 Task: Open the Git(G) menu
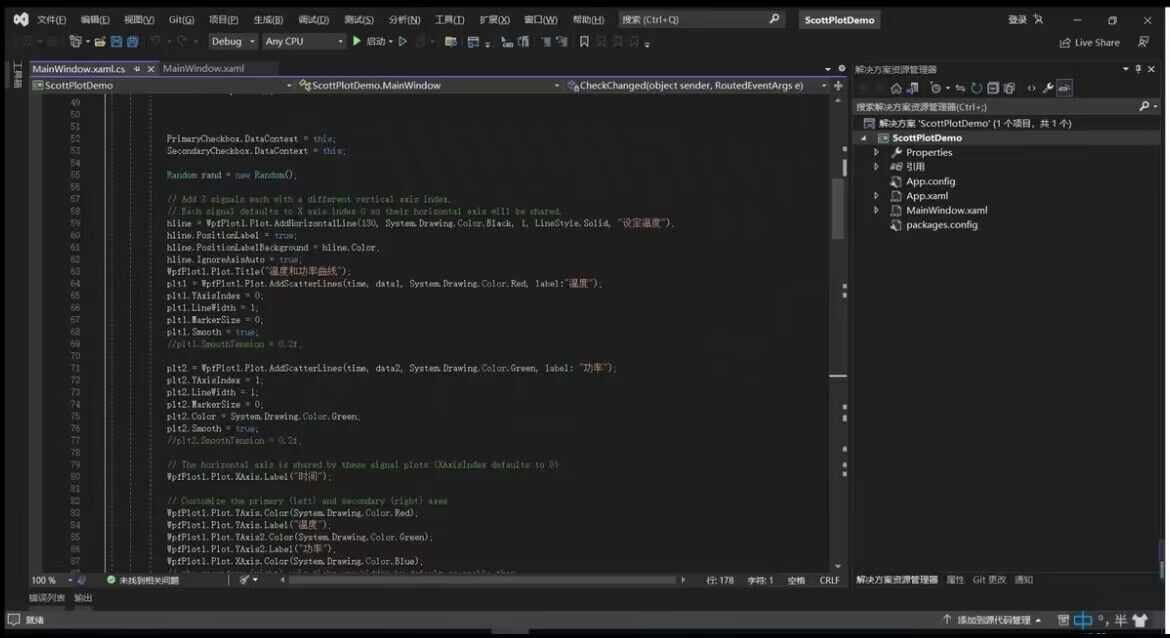181,19
